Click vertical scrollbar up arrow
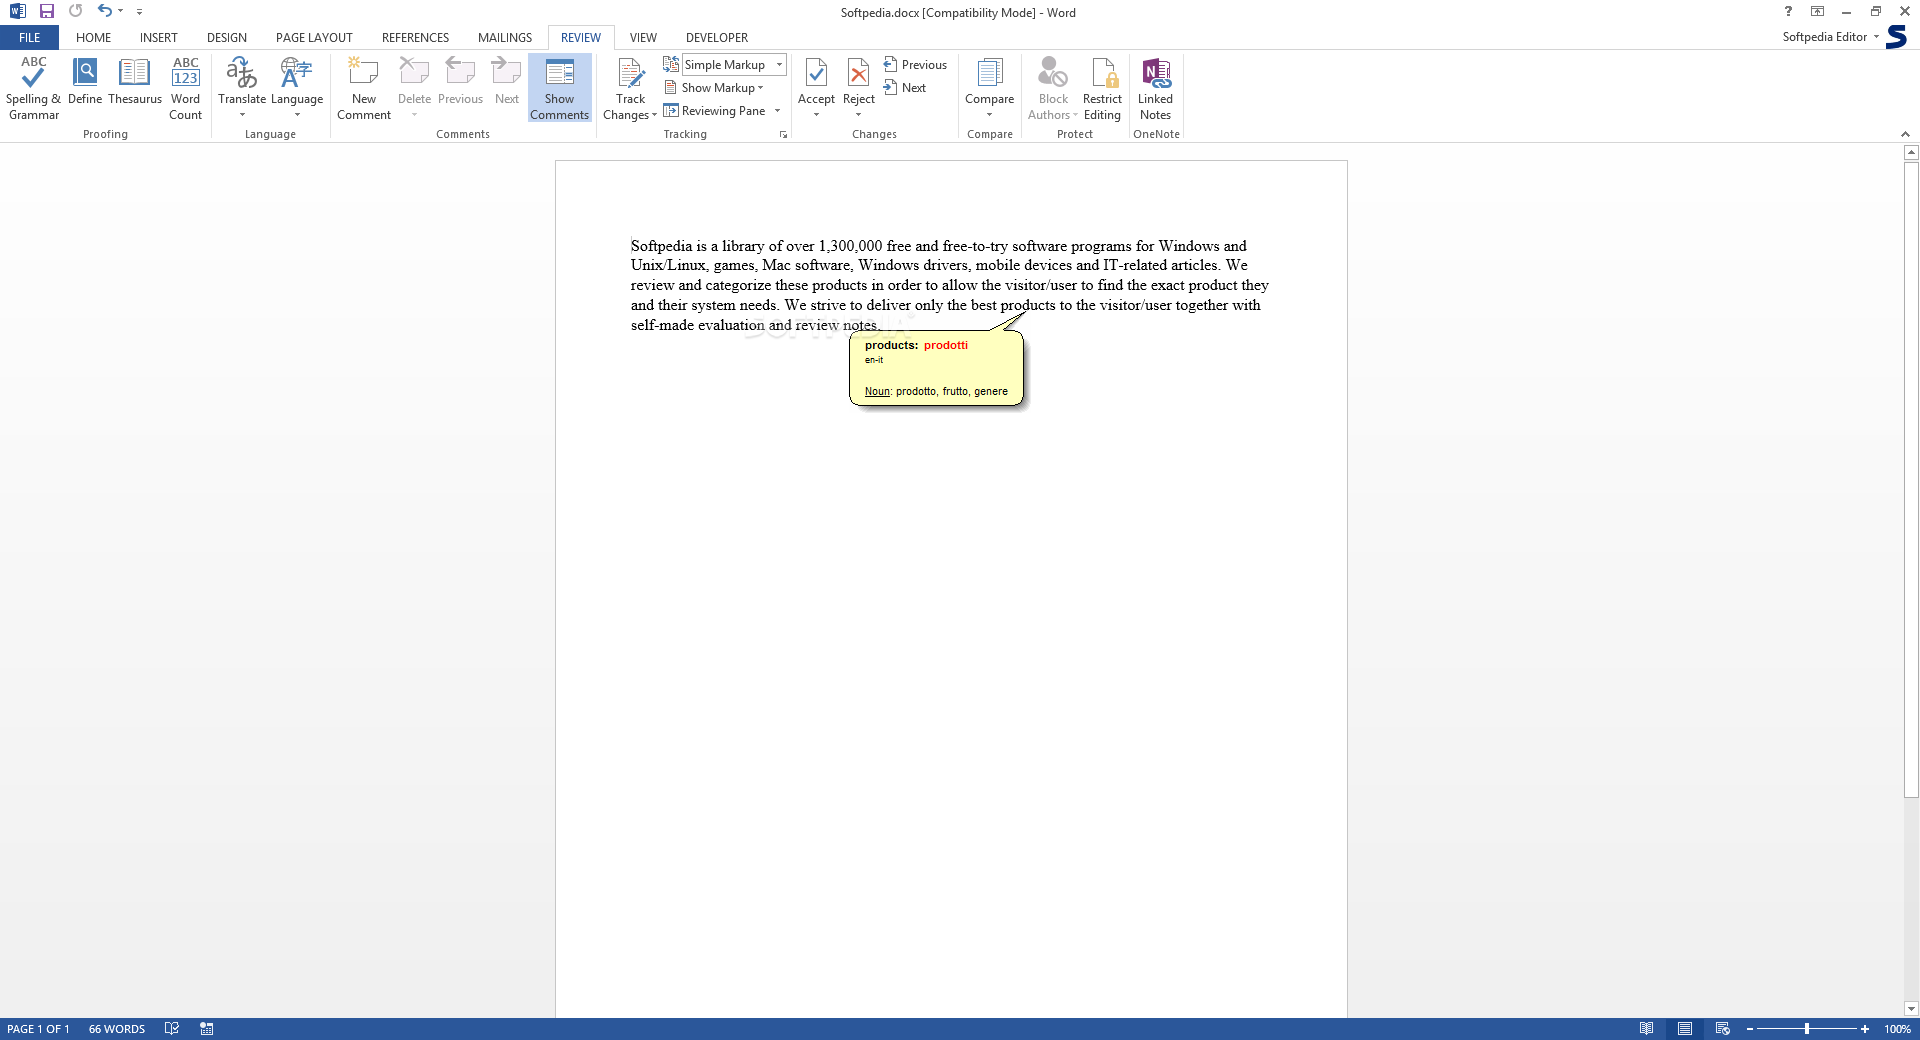Image resolution: width=1920 pixels, height=1040 pixels. tap(1911, 153)
